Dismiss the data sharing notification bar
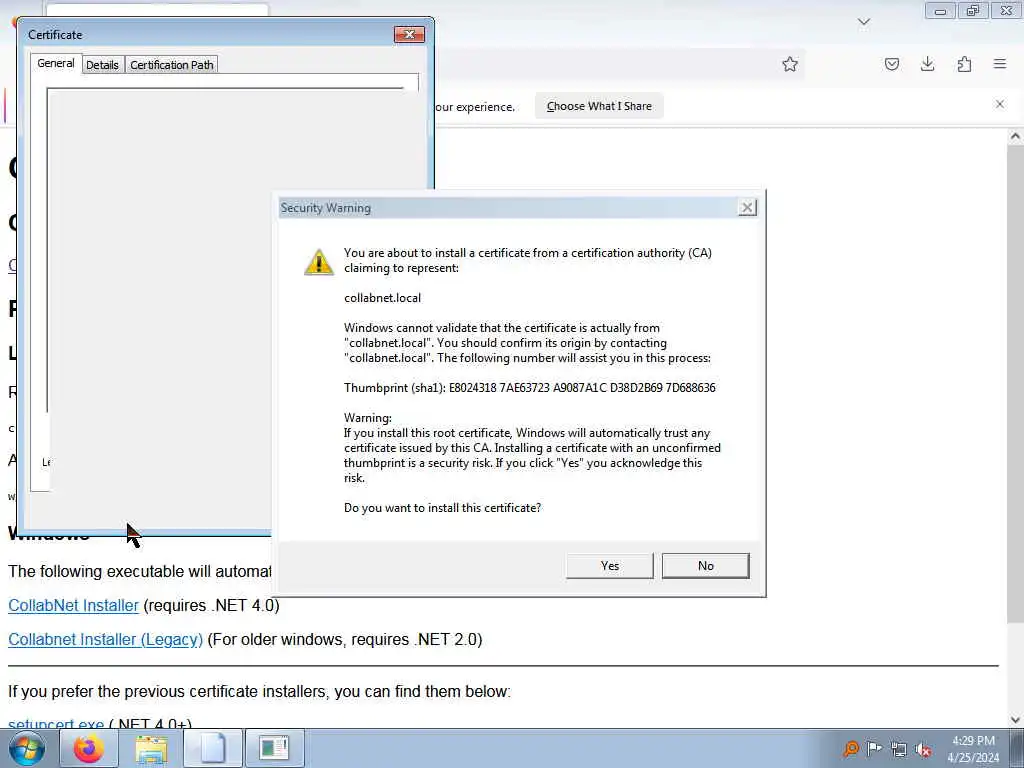 tap(1000, 104)
